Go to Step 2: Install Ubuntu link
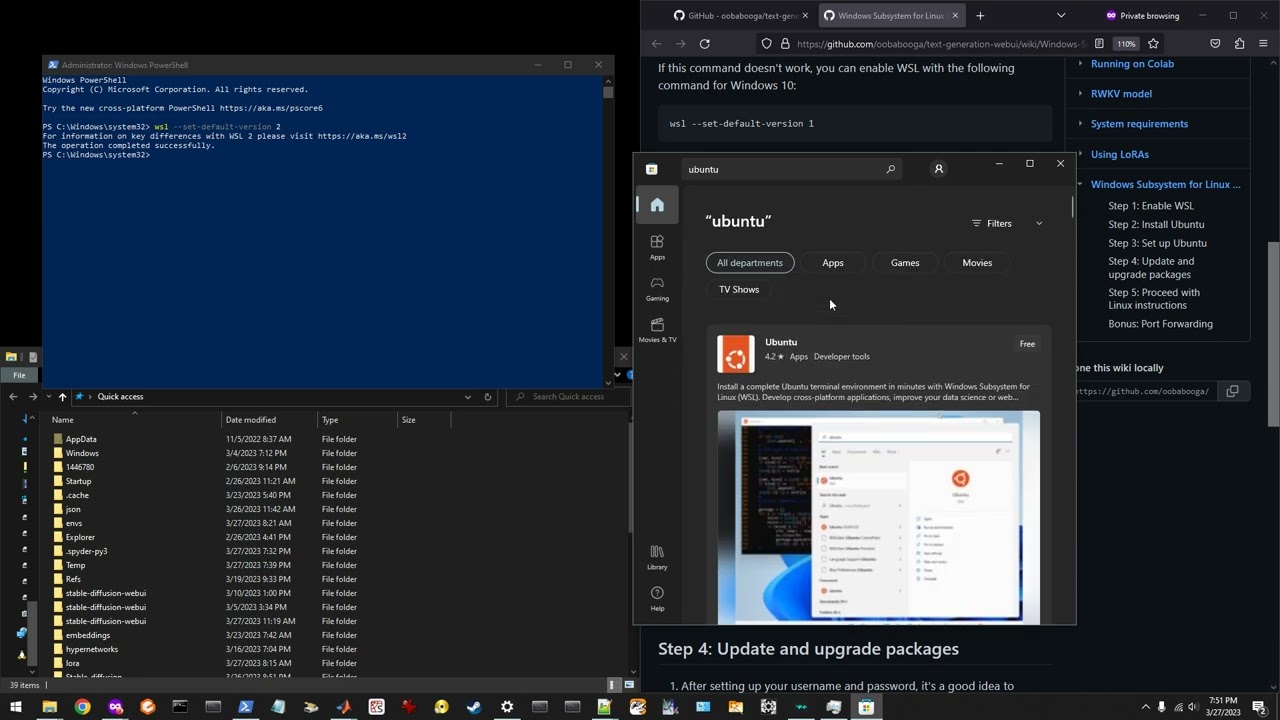 (x=1155, y=224)
